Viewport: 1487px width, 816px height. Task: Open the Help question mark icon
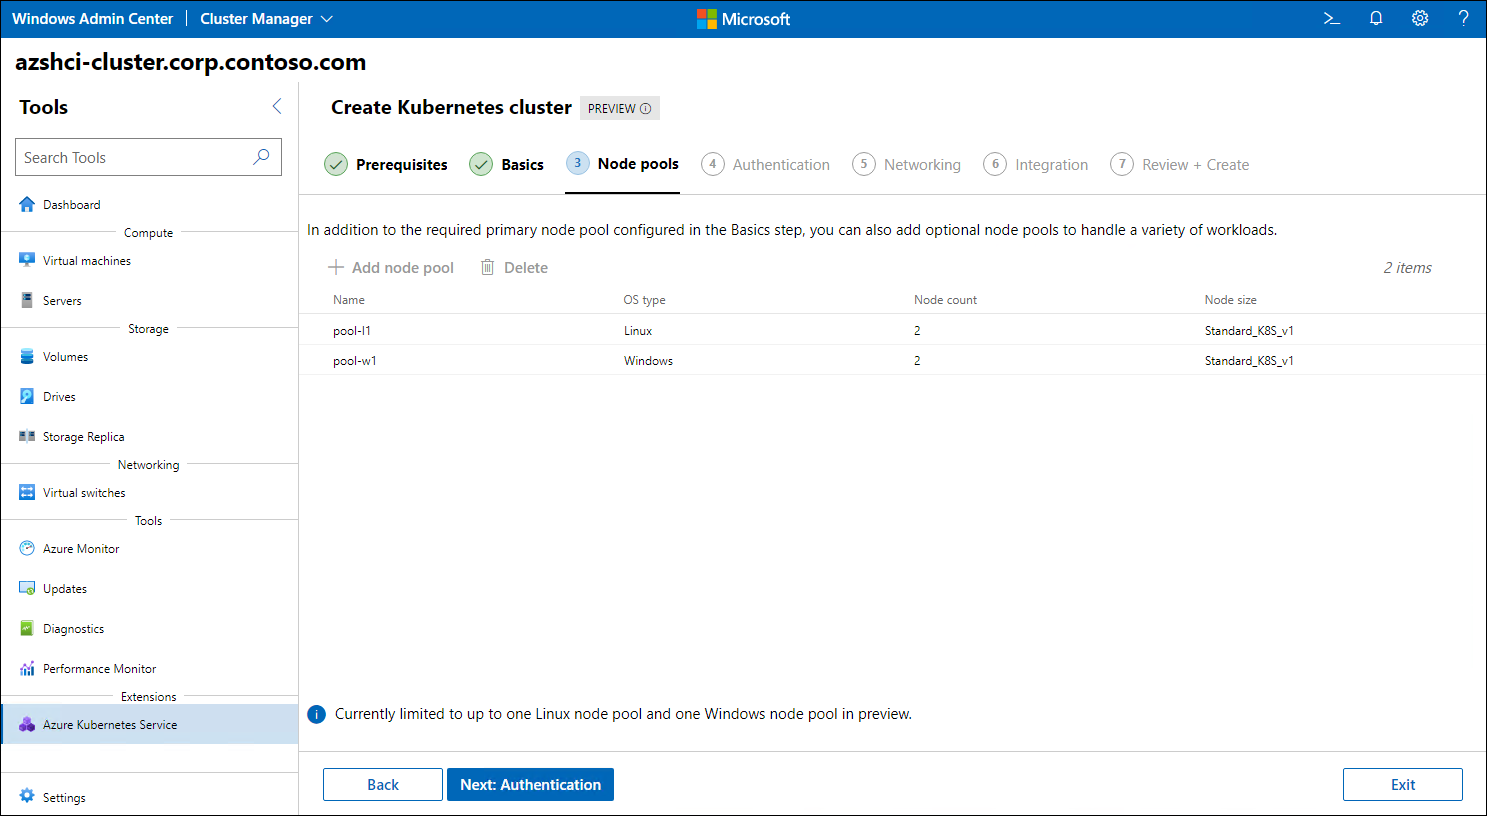1463,18
